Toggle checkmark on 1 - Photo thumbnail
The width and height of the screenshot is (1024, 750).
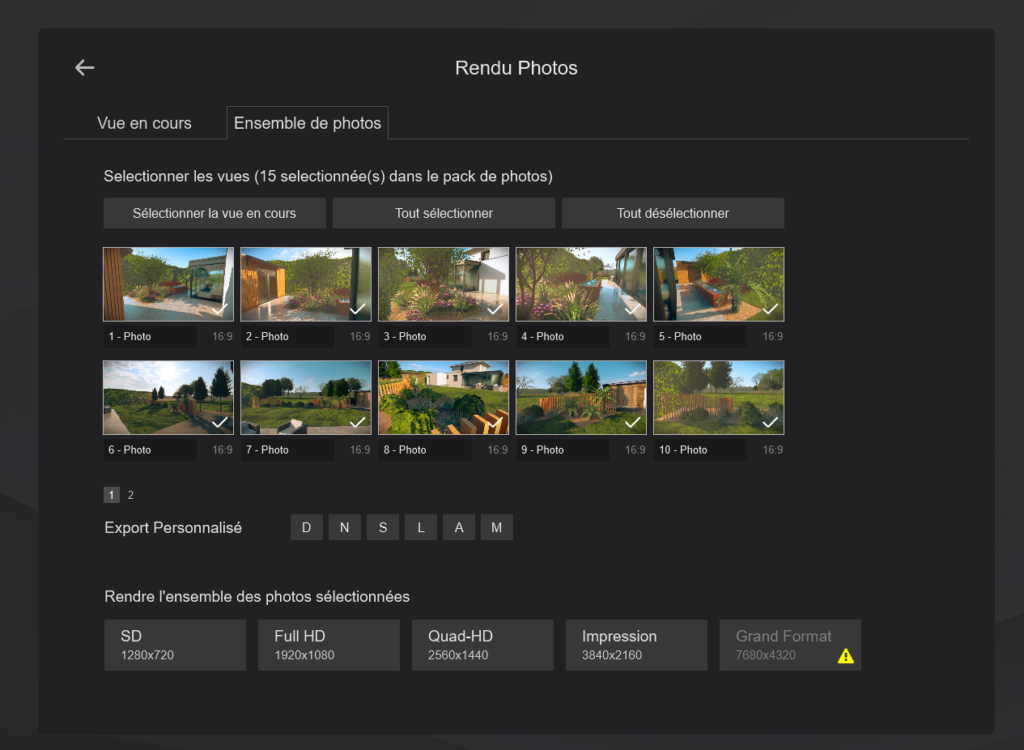pos(220,309)
